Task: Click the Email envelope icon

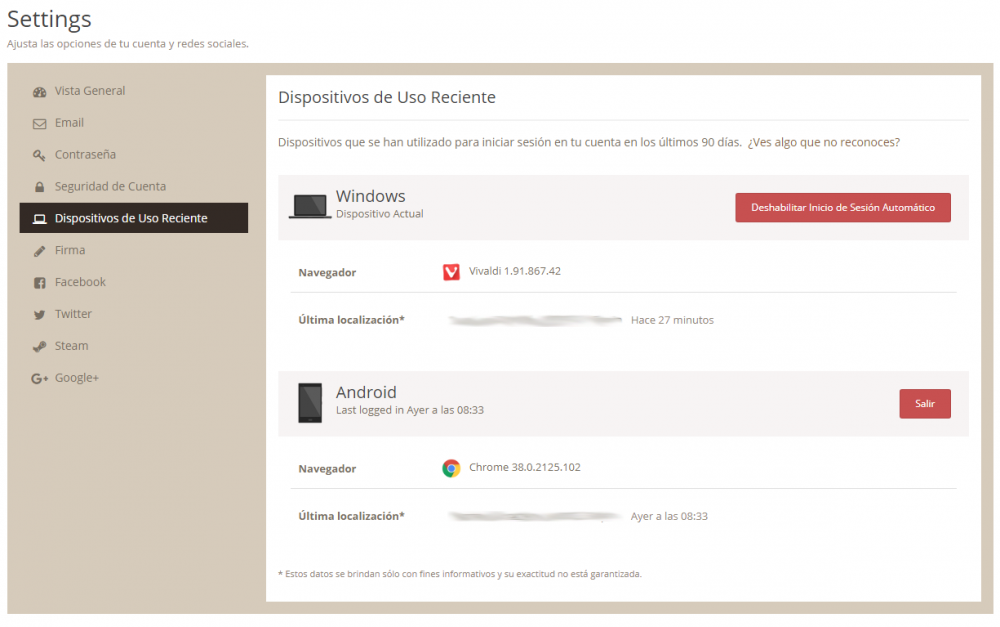Action: 40,123
